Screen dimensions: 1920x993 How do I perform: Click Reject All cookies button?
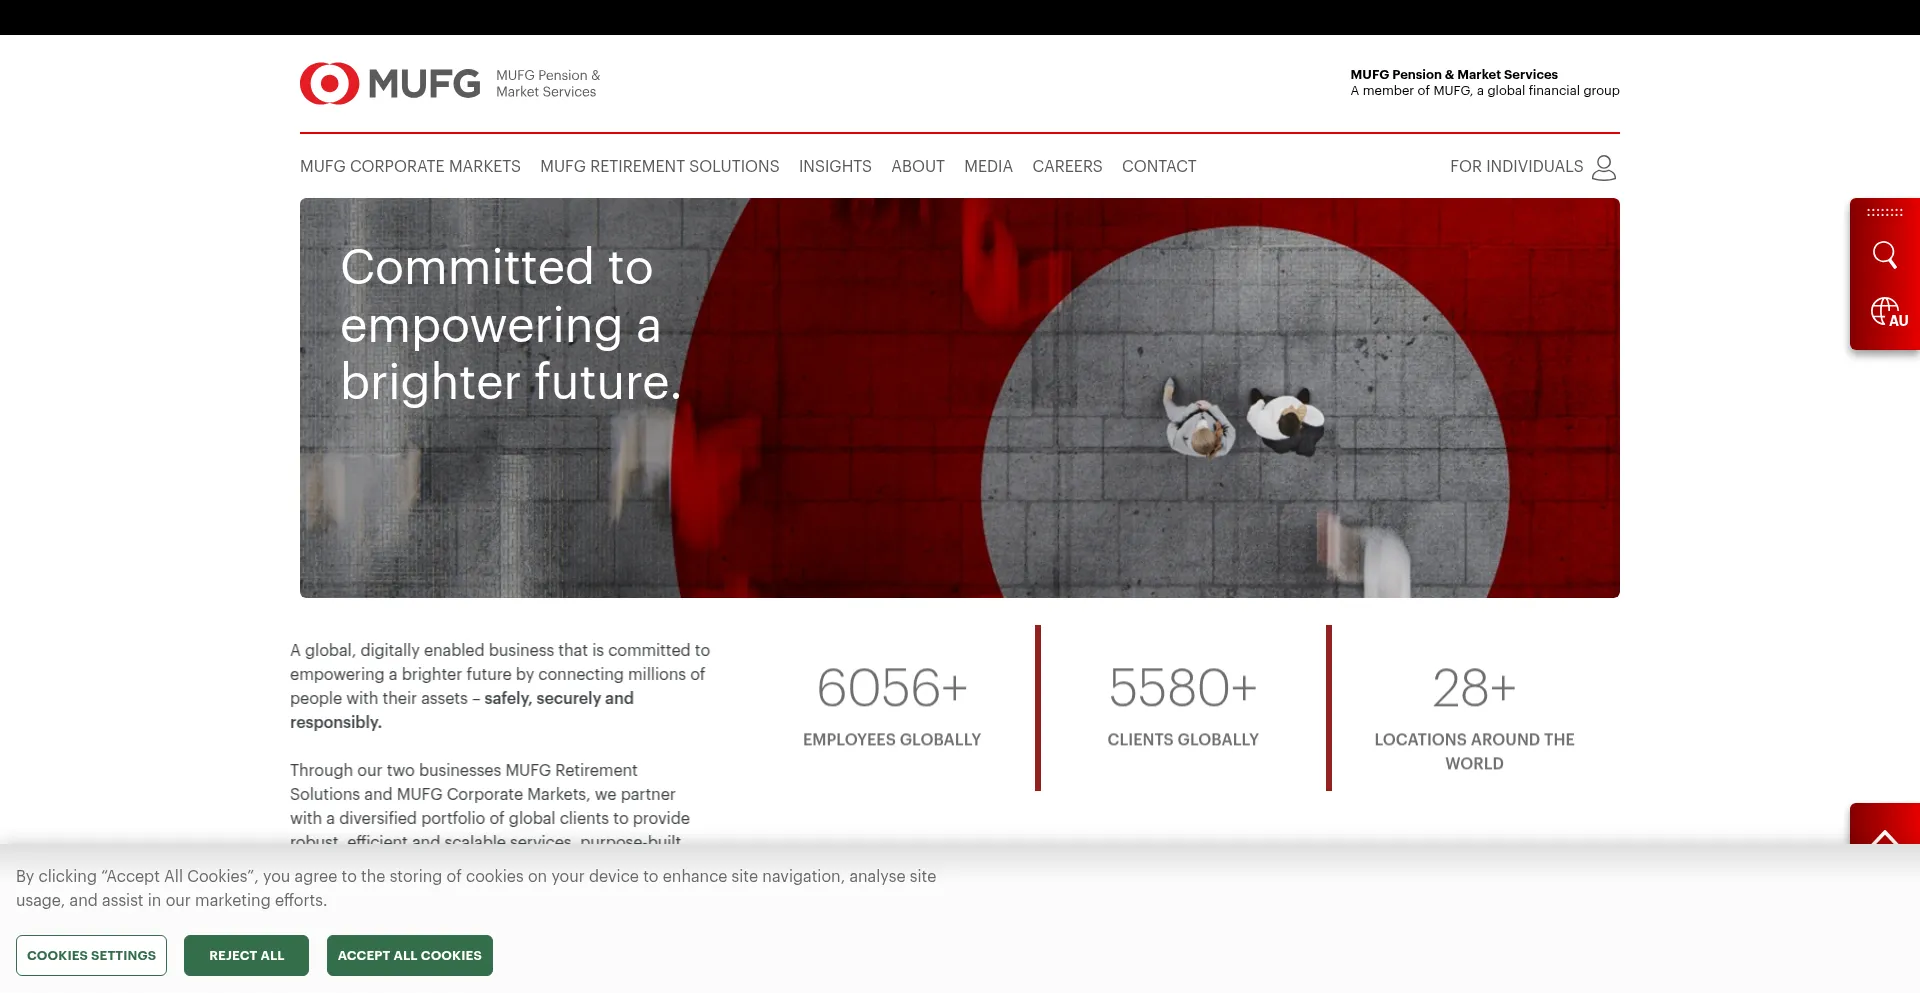pyautogui.click(x=246, y=956)
